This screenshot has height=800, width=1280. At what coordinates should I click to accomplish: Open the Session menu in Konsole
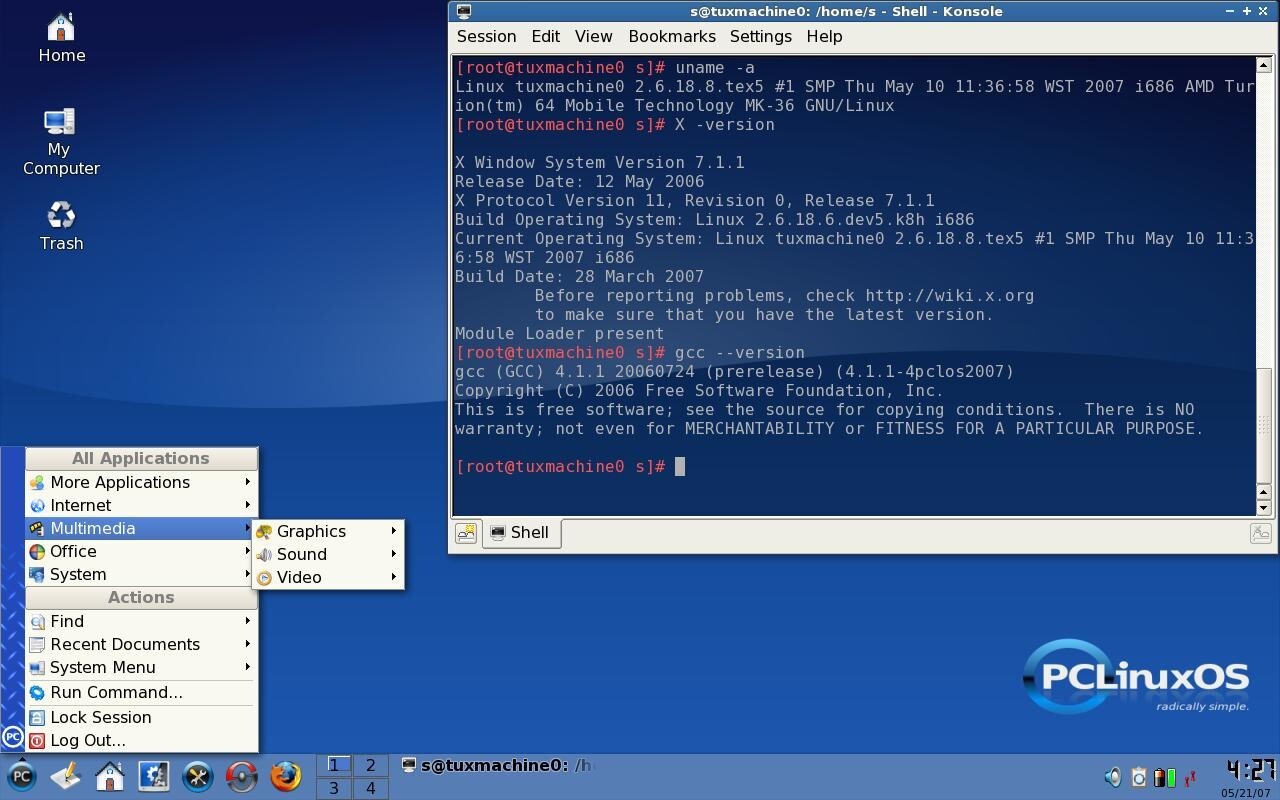click(x=486, y=36)
